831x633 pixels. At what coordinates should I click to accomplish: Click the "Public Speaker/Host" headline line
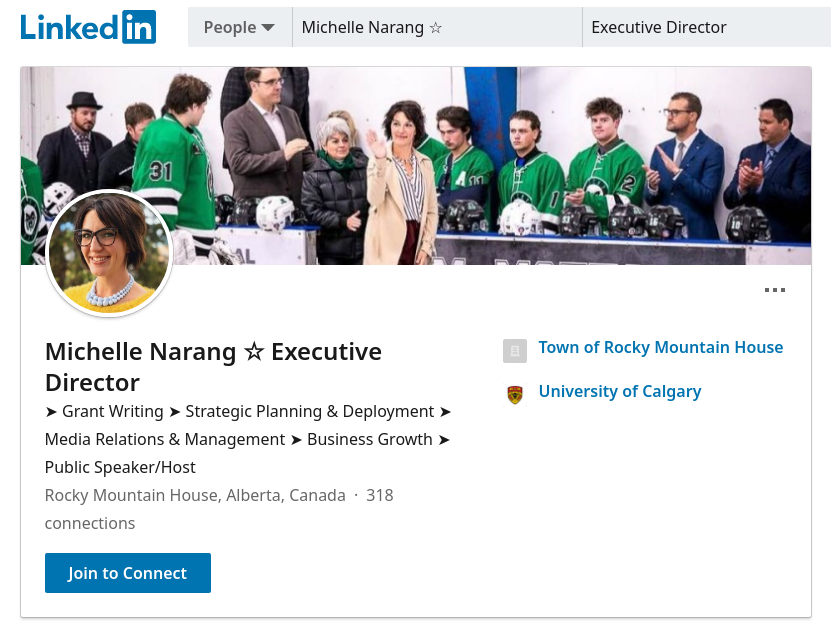[120, 467]
